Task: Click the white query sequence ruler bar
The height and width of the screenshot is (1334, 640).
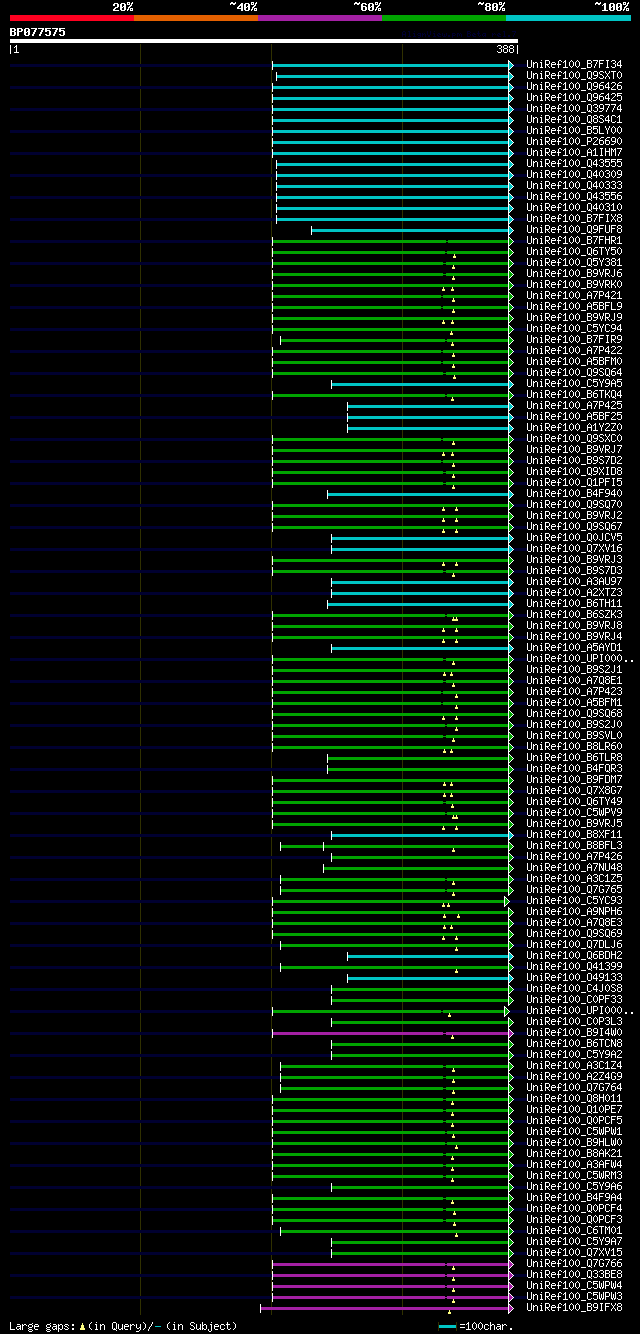Action: [x=264, y=41]
